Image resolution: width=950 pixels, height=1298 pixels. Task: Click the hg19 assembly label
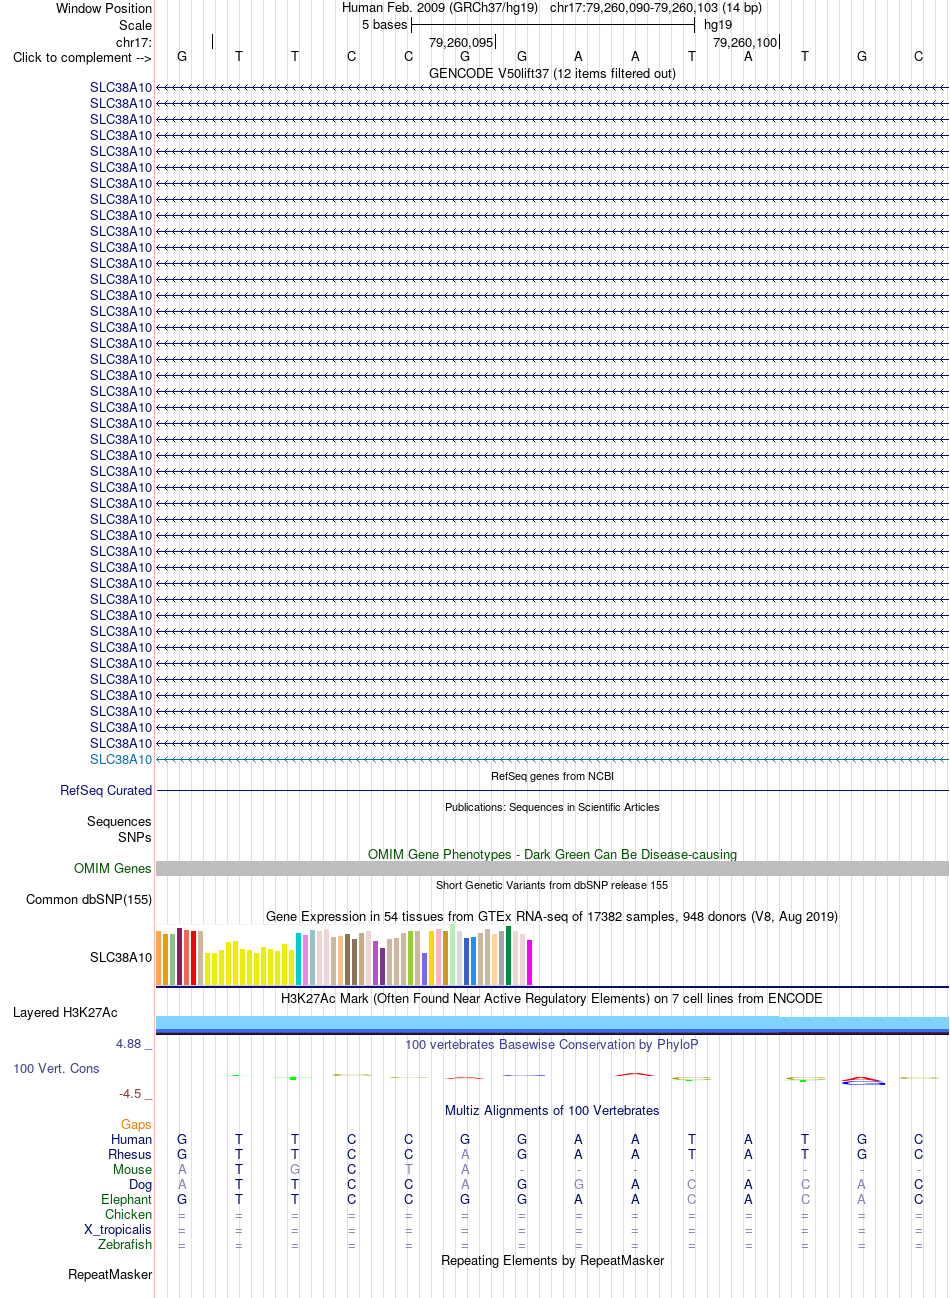718,24
